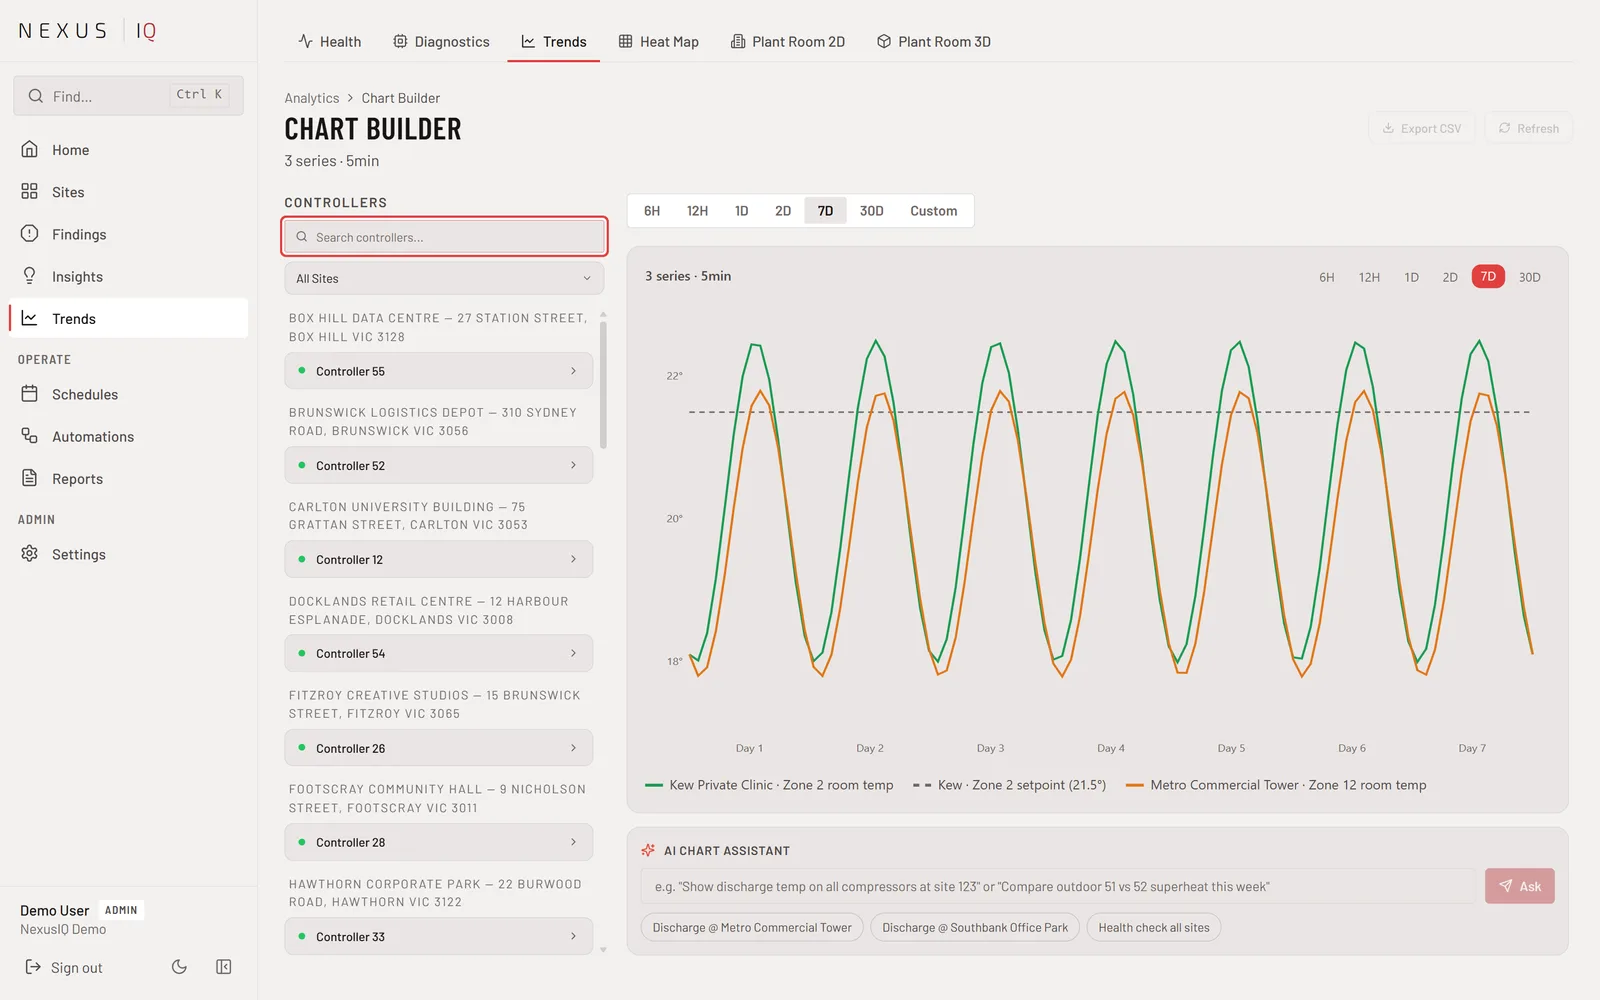The height and width of the screenshot is (1000, 1600).
Task: Toggle Kew Private Clinic green legend series
Action: 769,785
